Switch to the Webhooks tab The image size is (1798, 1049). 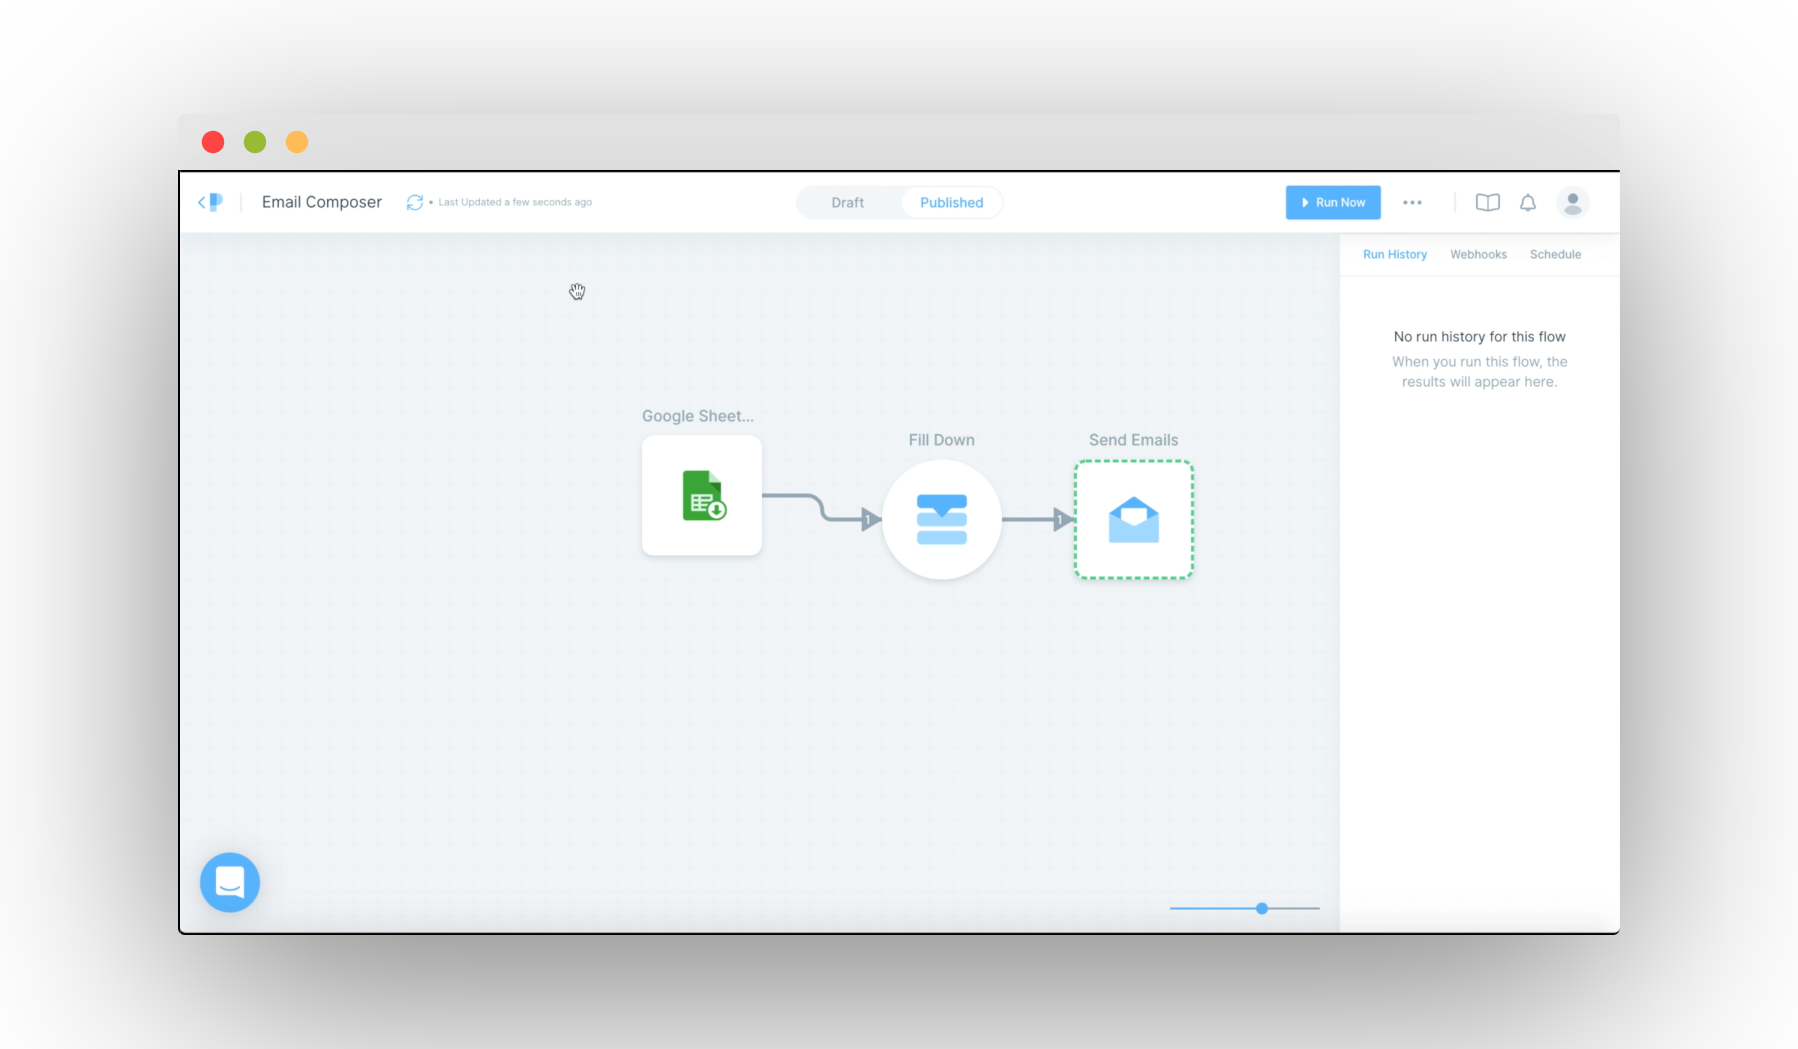click(1478, 255)
